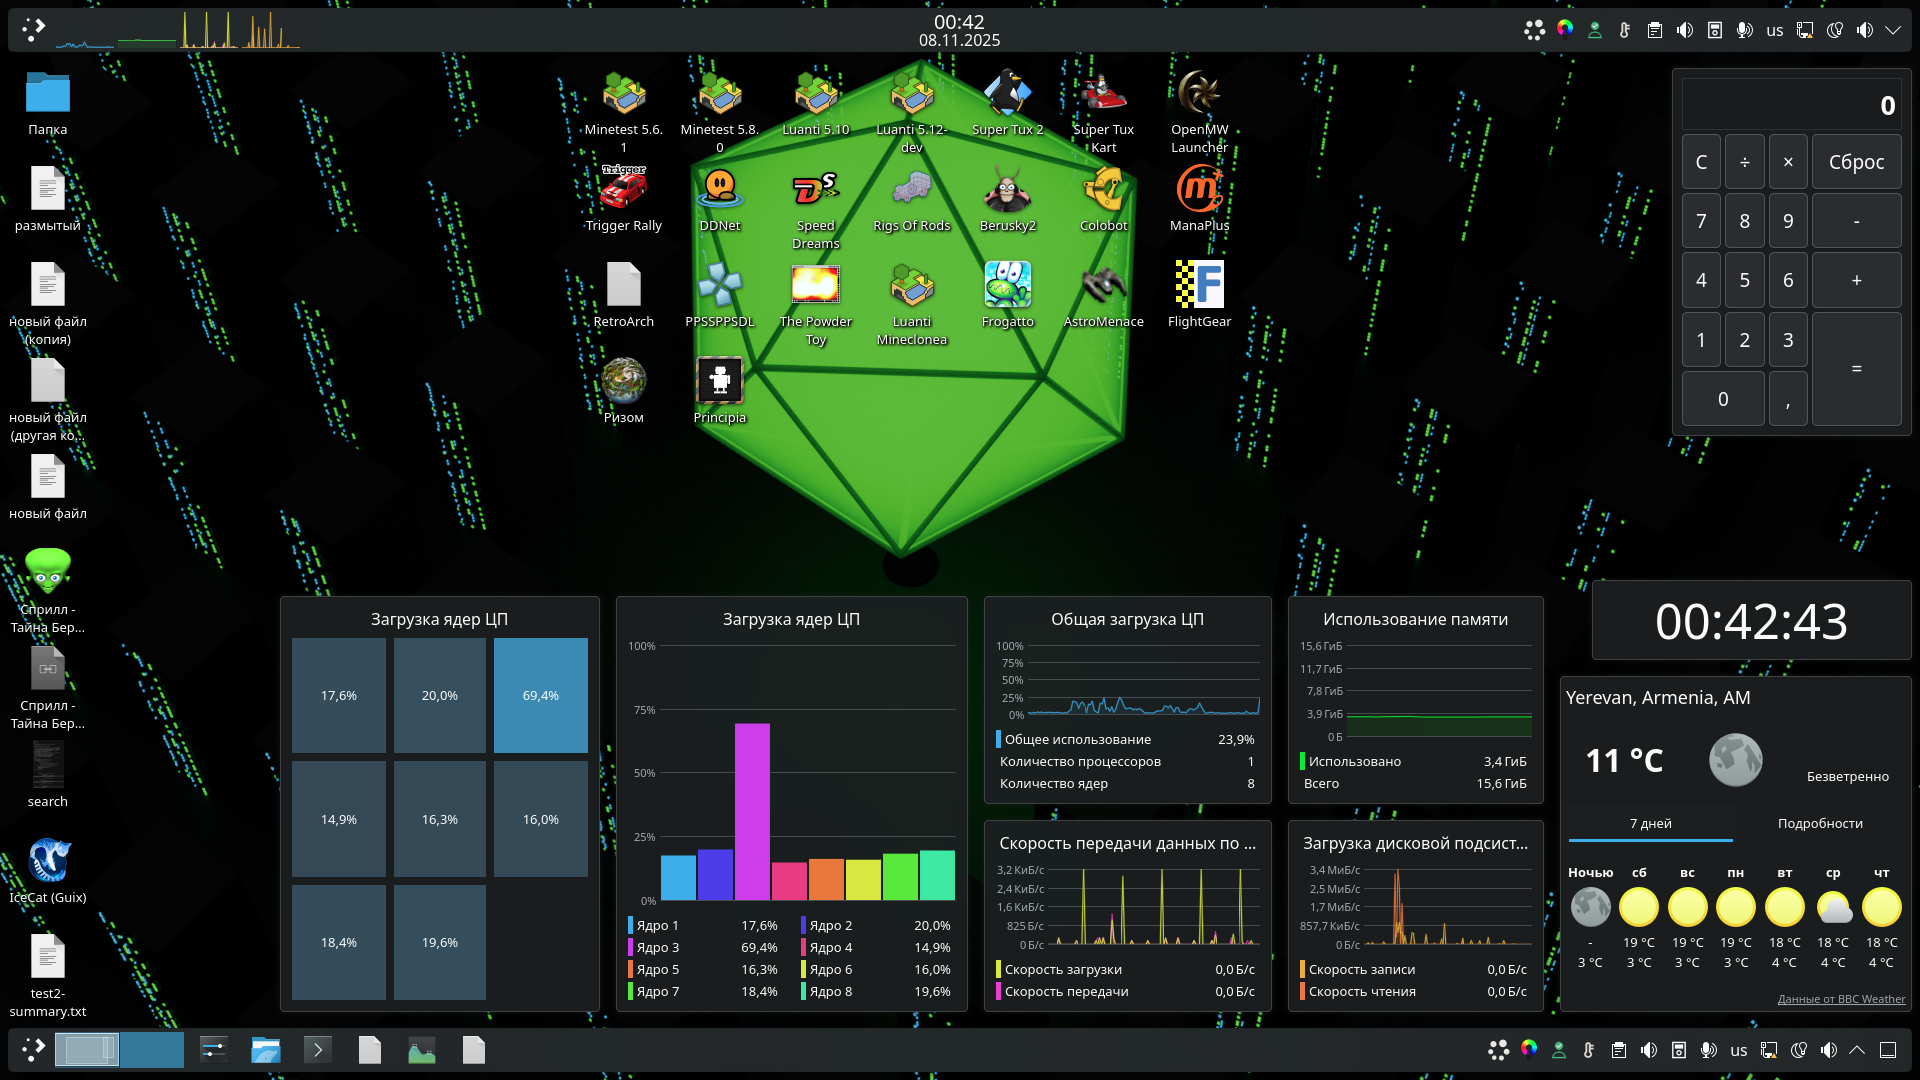Open the IceCat (Guix) browser icon

(48, 862)
